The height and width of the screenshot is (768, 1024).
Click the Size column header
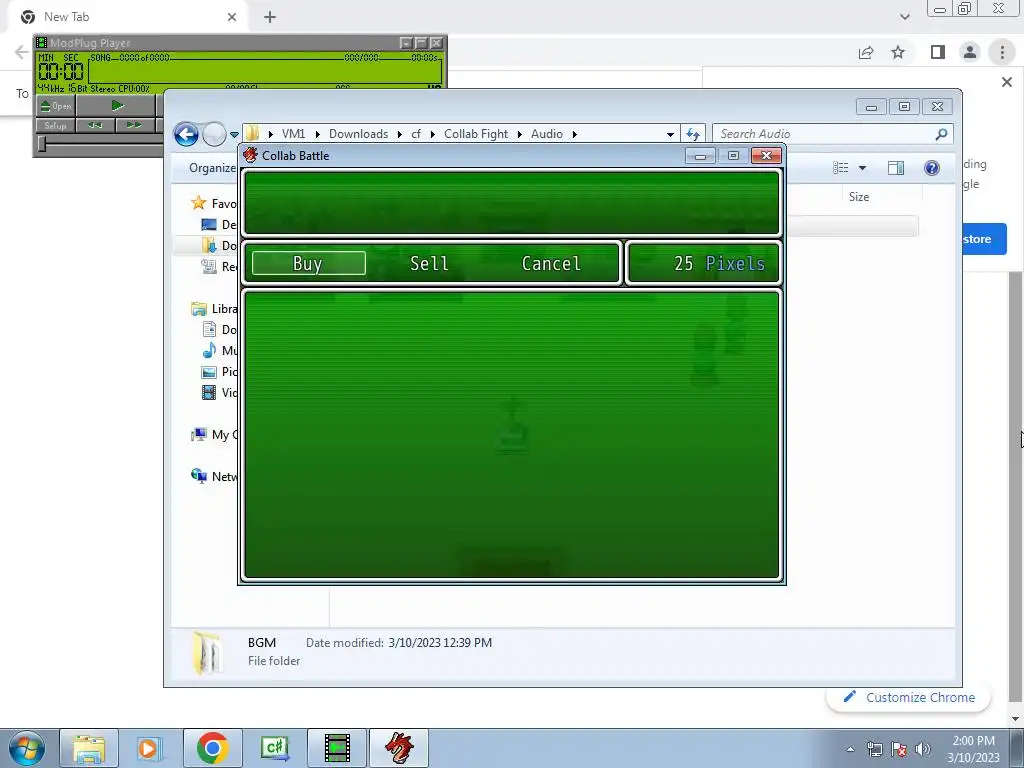(x=859, y=197)
